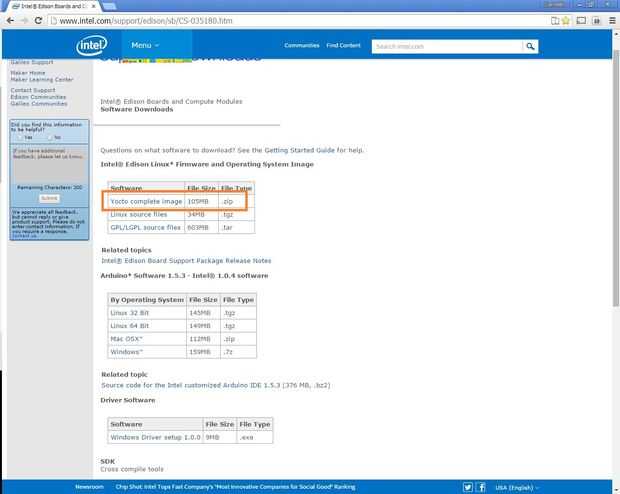Download Arduino software for Linux 32 Bit
Image resolution: width=620 pixels, height=494 pixels.
(130, 313)
